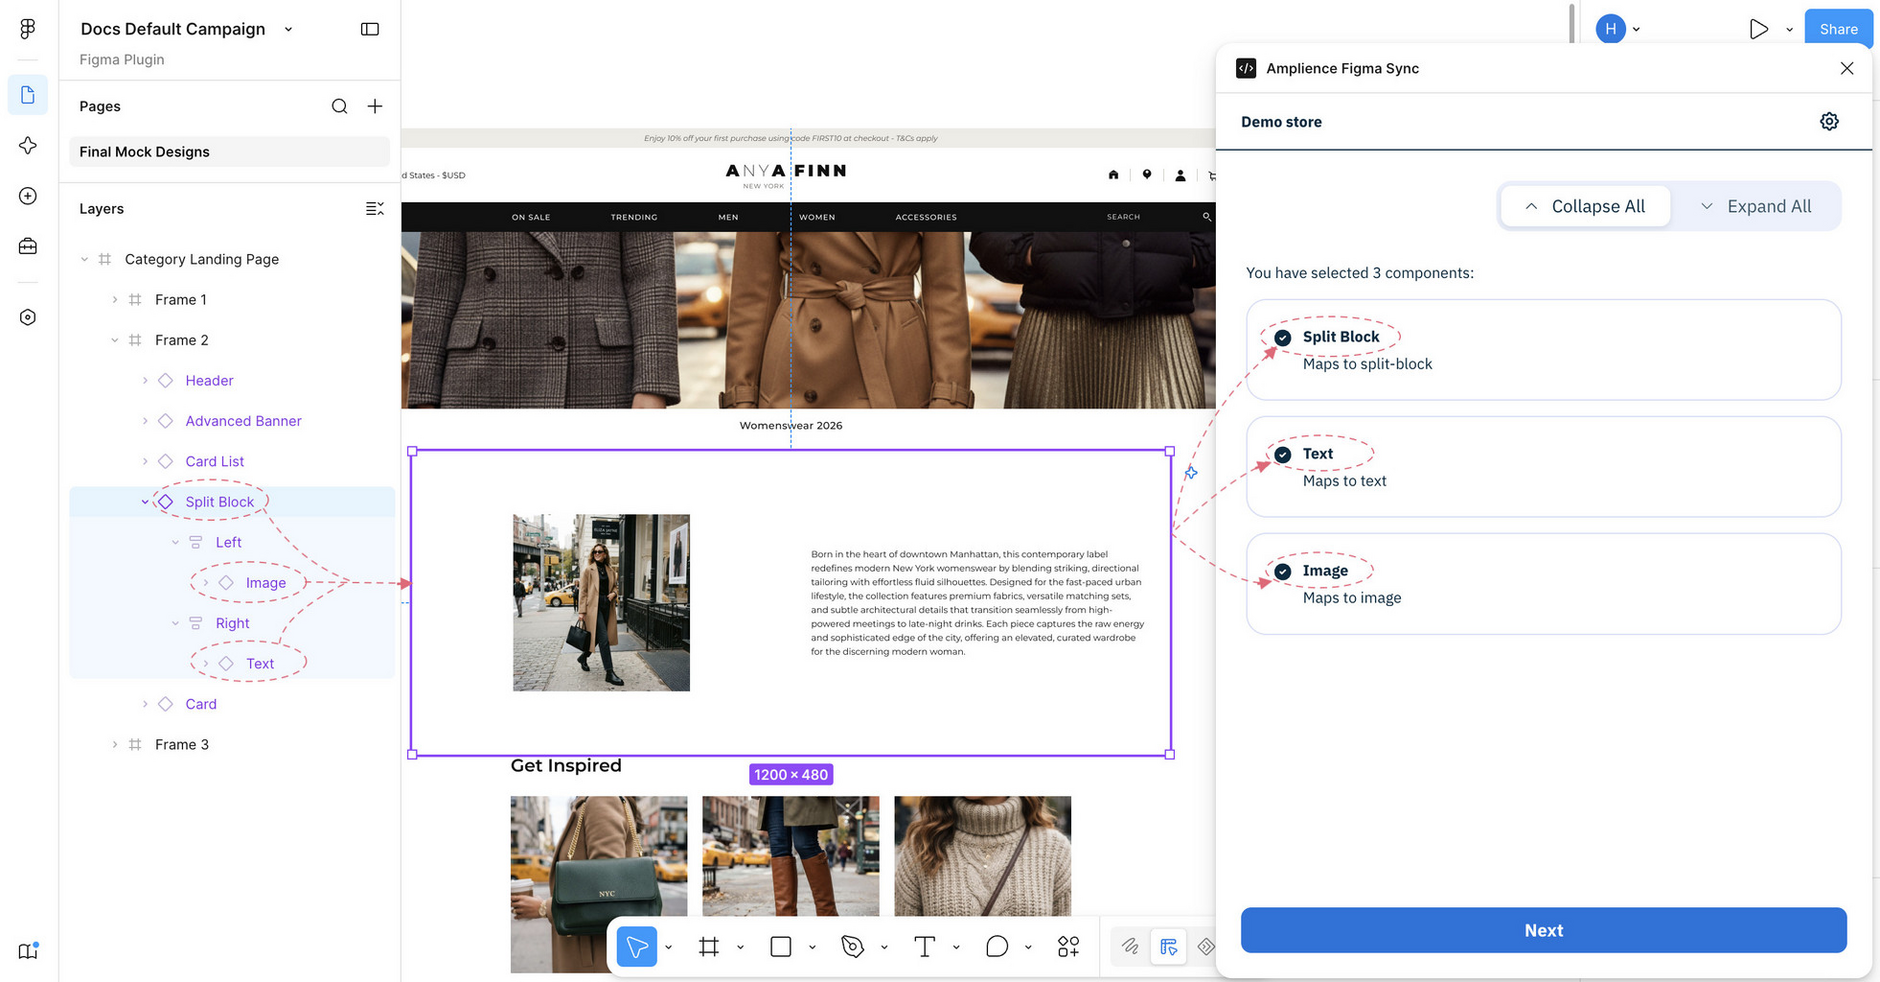Click the Next button
Viewport: 1880px width, 982px height.
pyautogui.click(x=1543, y=930)
